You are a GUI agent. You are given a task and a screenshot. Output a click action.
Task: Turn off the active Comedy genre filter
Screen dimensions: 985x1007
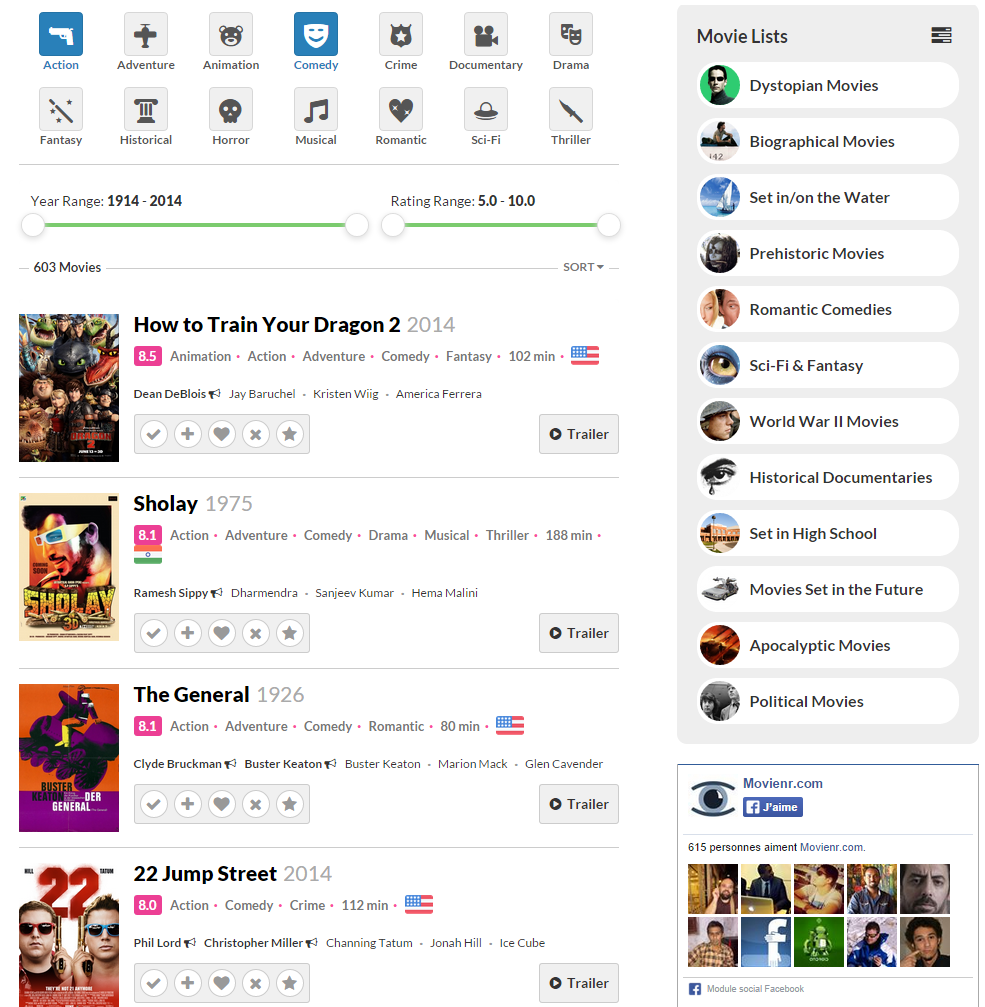315,35
